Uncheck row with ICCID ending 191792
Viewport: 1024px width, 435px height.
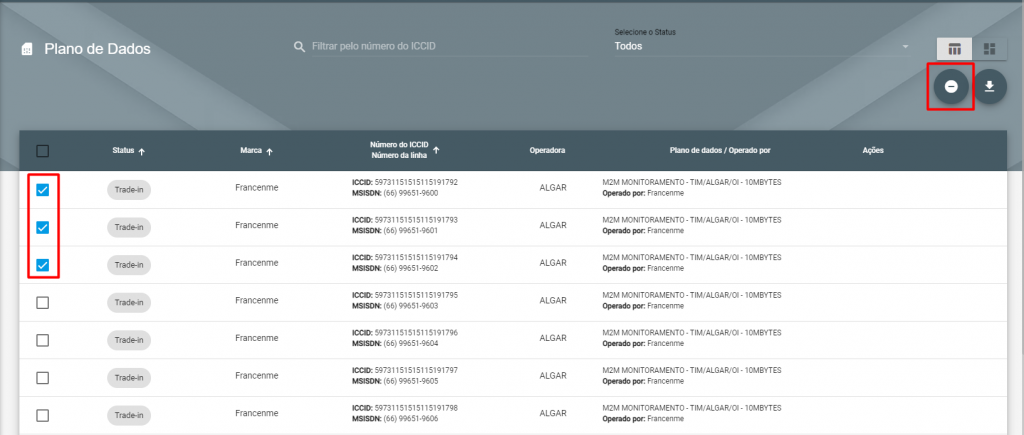42,190
